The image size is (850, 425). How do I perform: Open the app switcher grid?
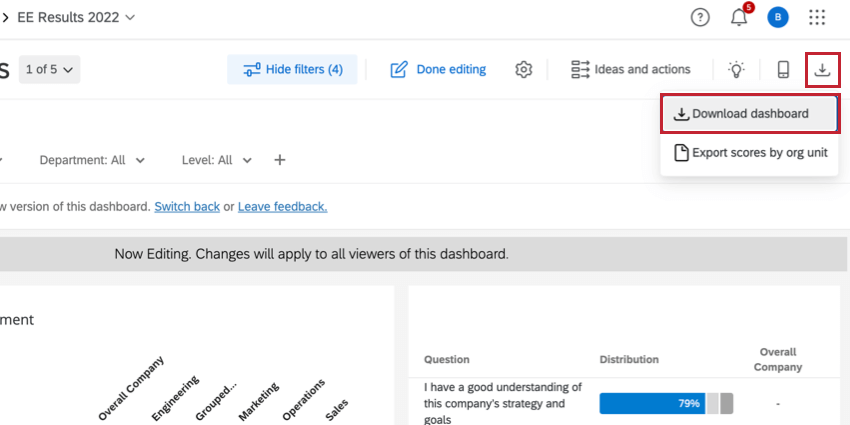click(817, 17)
